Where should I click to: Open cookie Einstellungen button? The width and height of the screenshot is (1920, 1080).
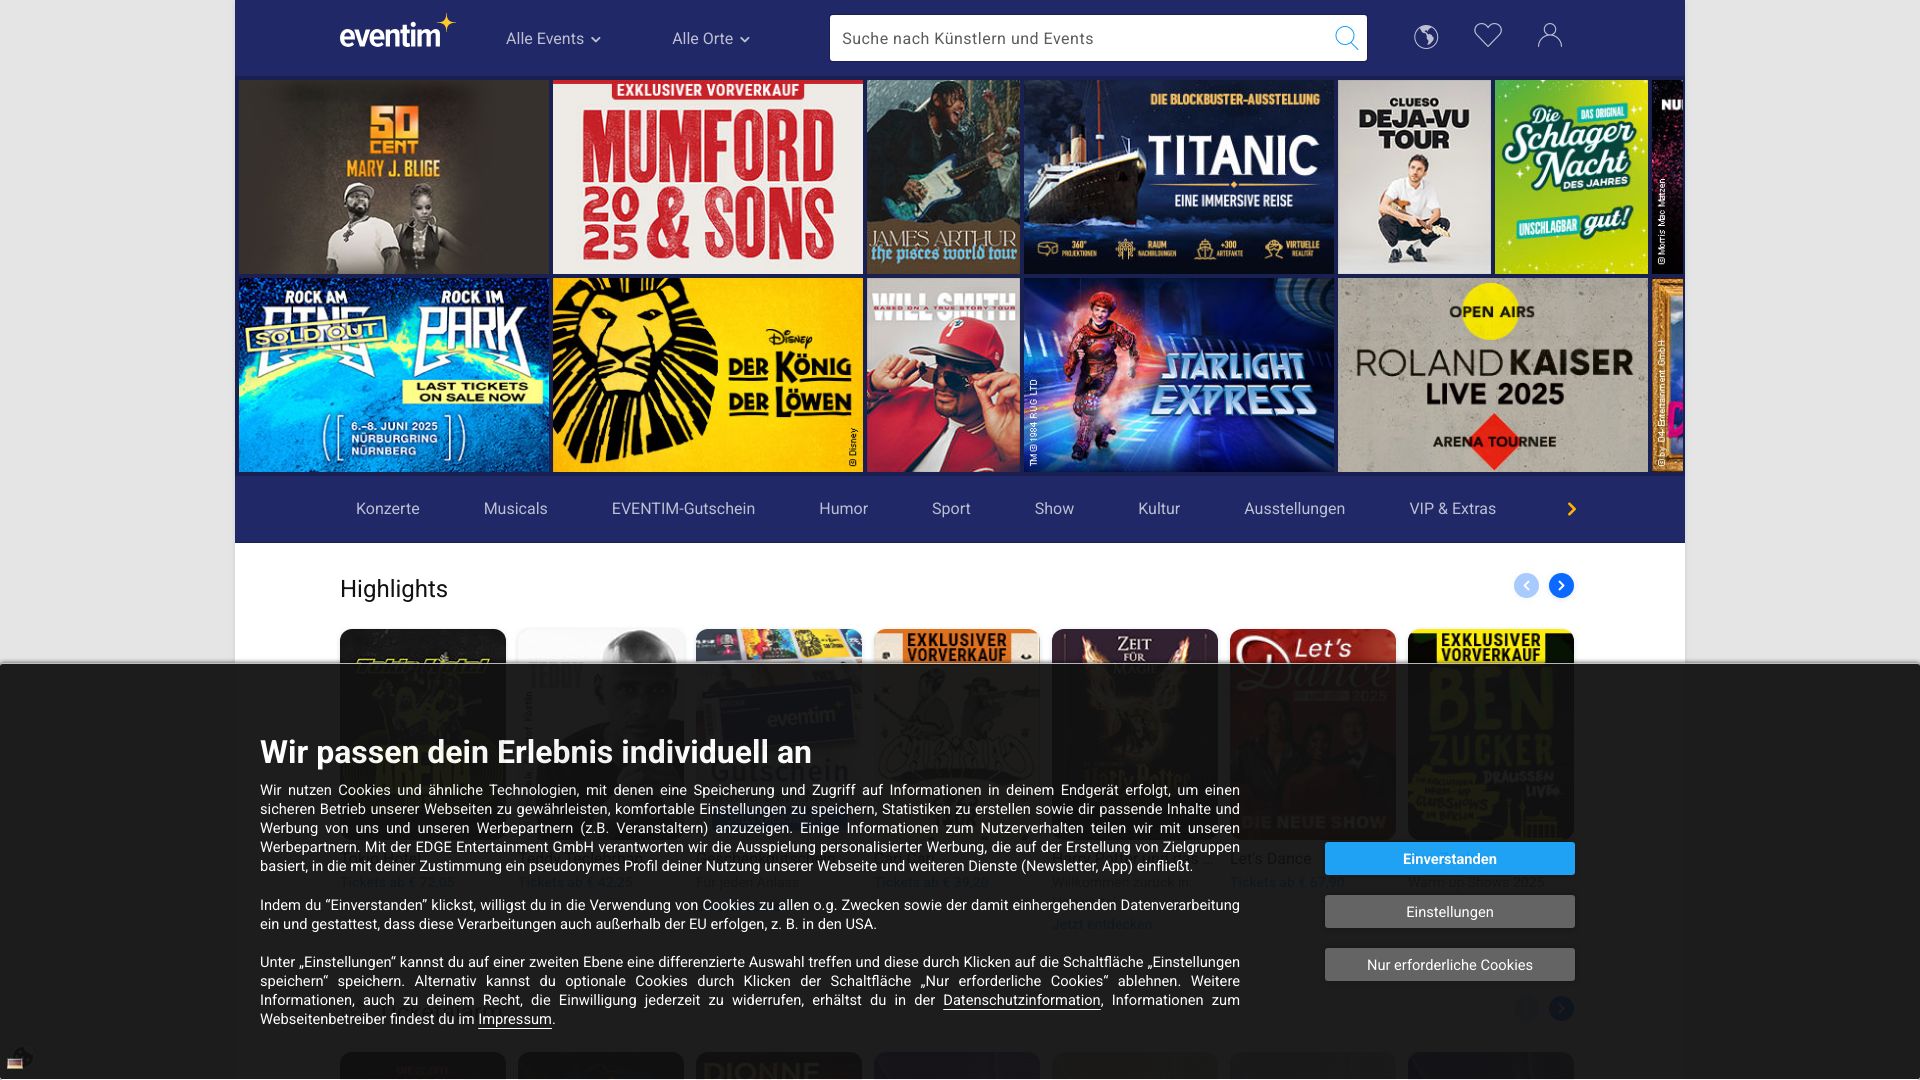[1449, 912]
